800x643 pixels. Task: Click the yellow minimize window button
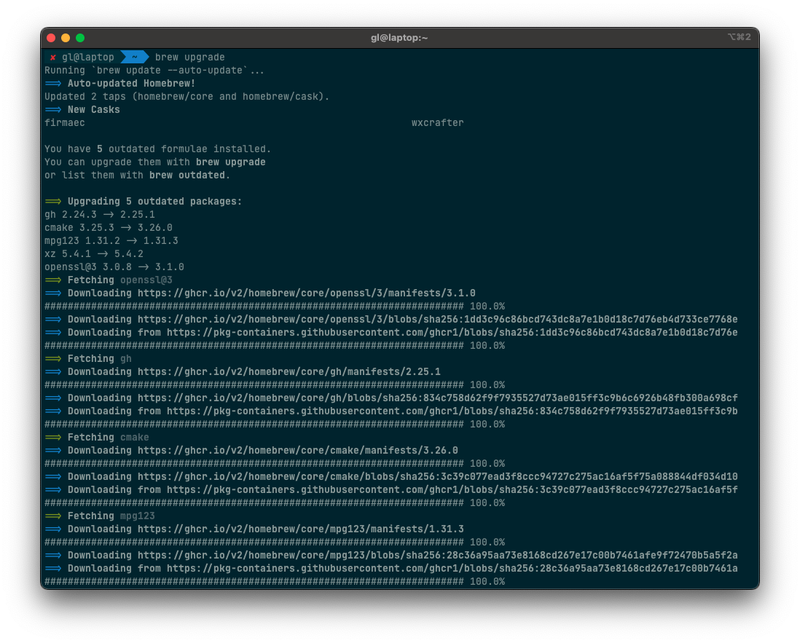pos(66,37)
